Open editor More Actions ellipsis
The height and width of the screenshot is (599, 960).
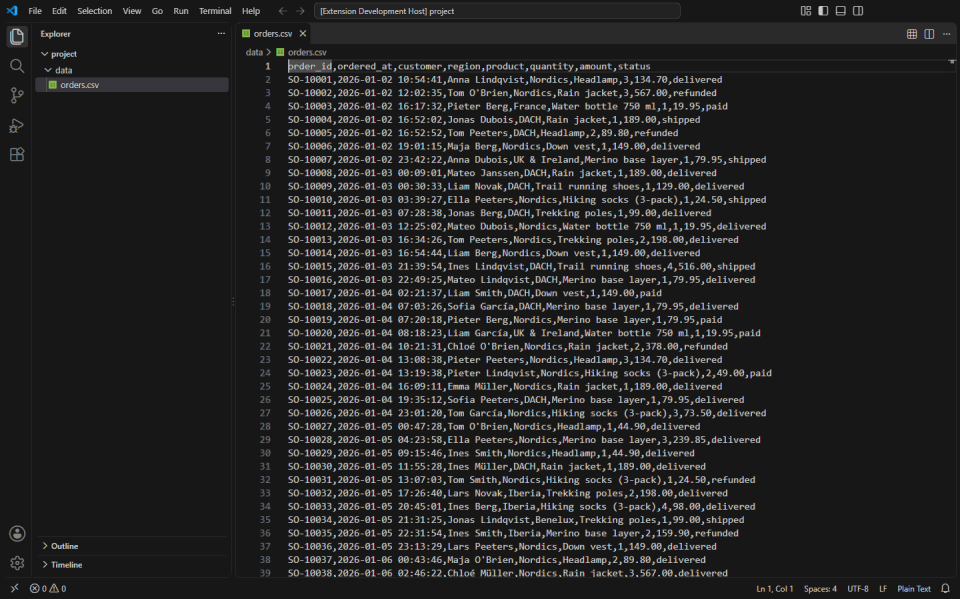click(947, 34)
